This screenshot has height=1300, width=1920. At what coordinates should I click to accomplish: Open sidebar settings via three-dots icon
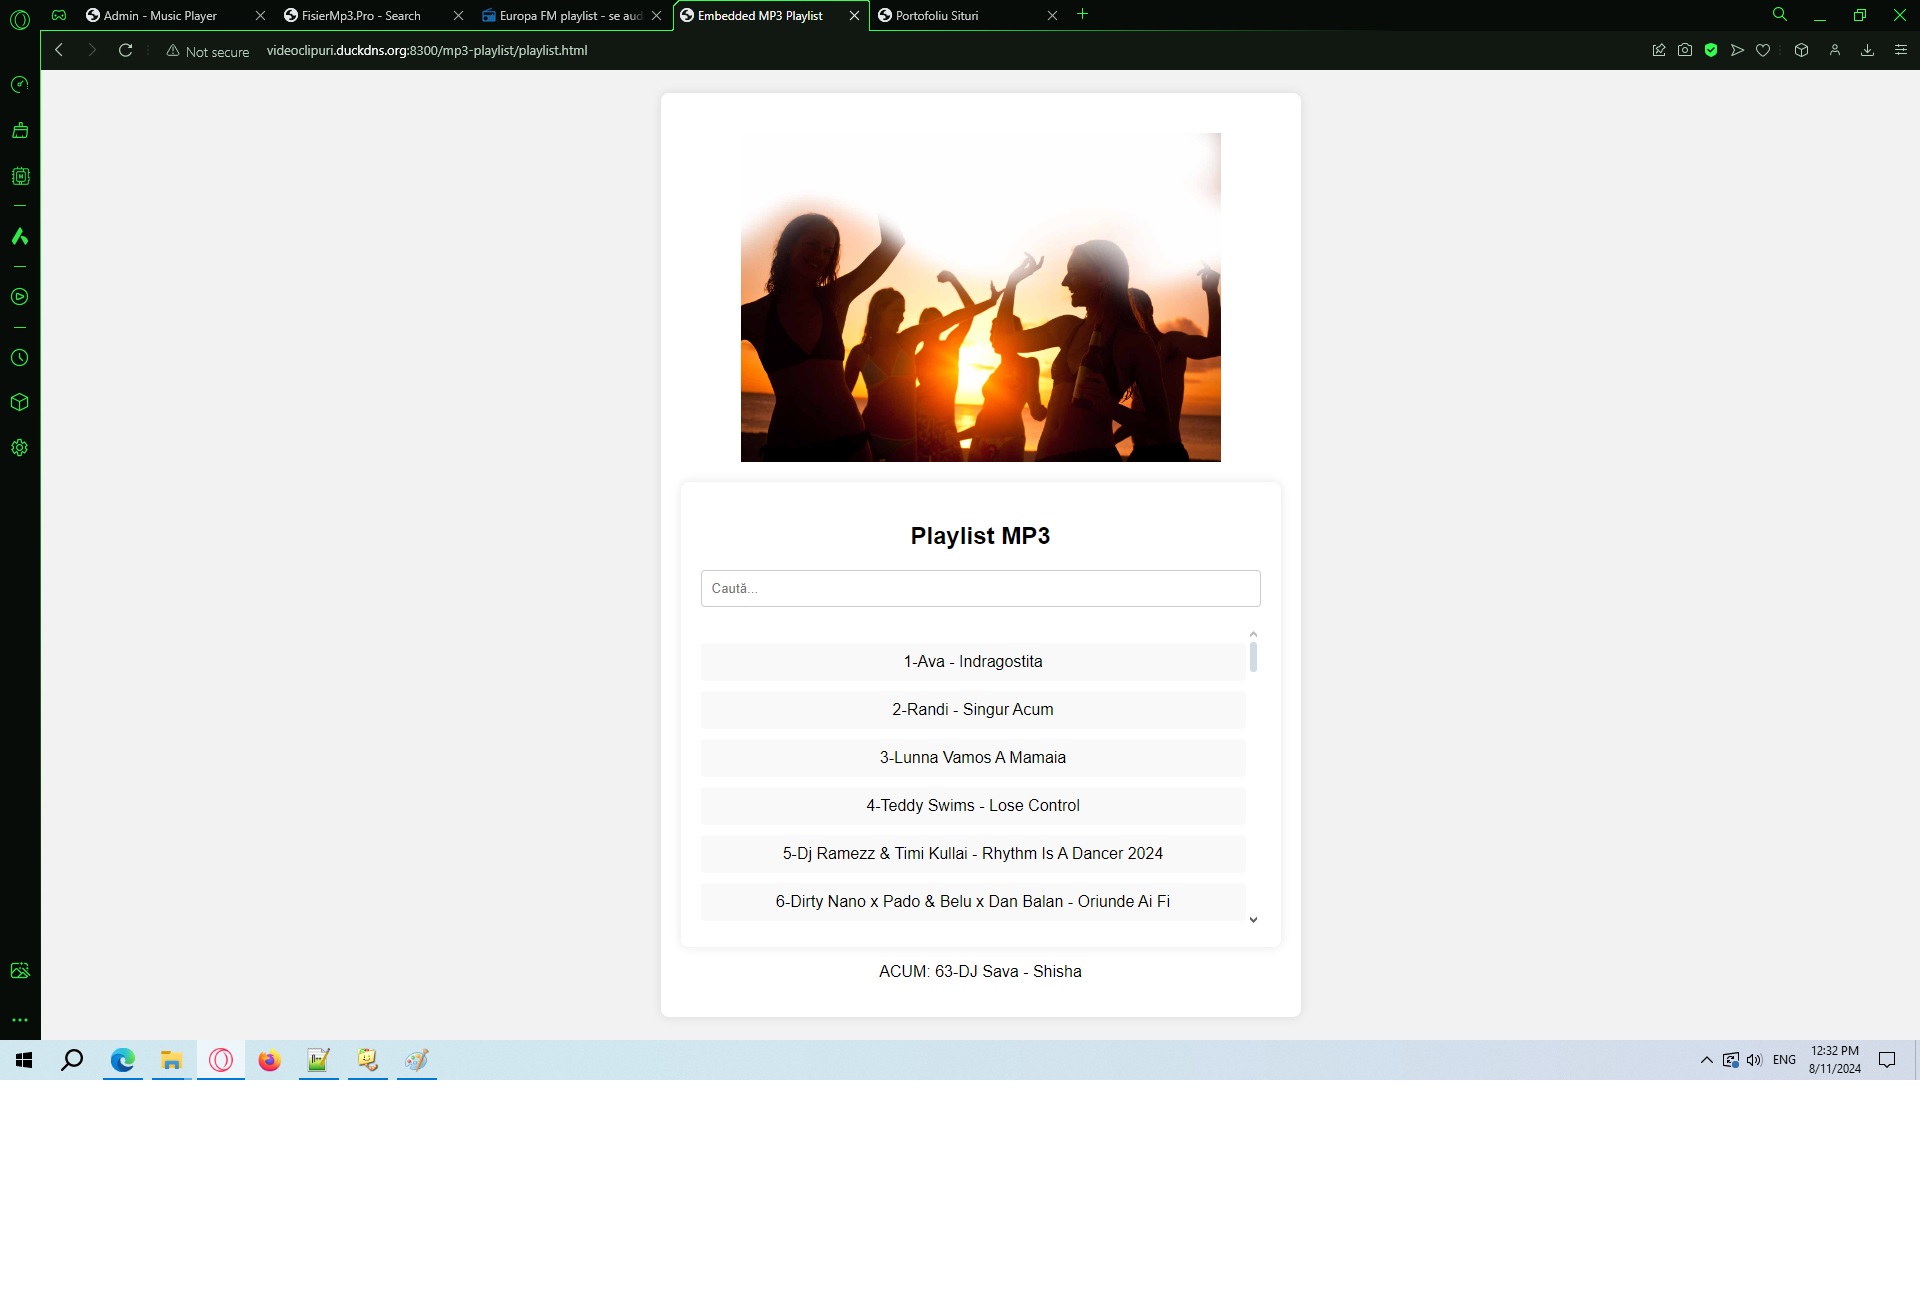[x=20, y=1020]
